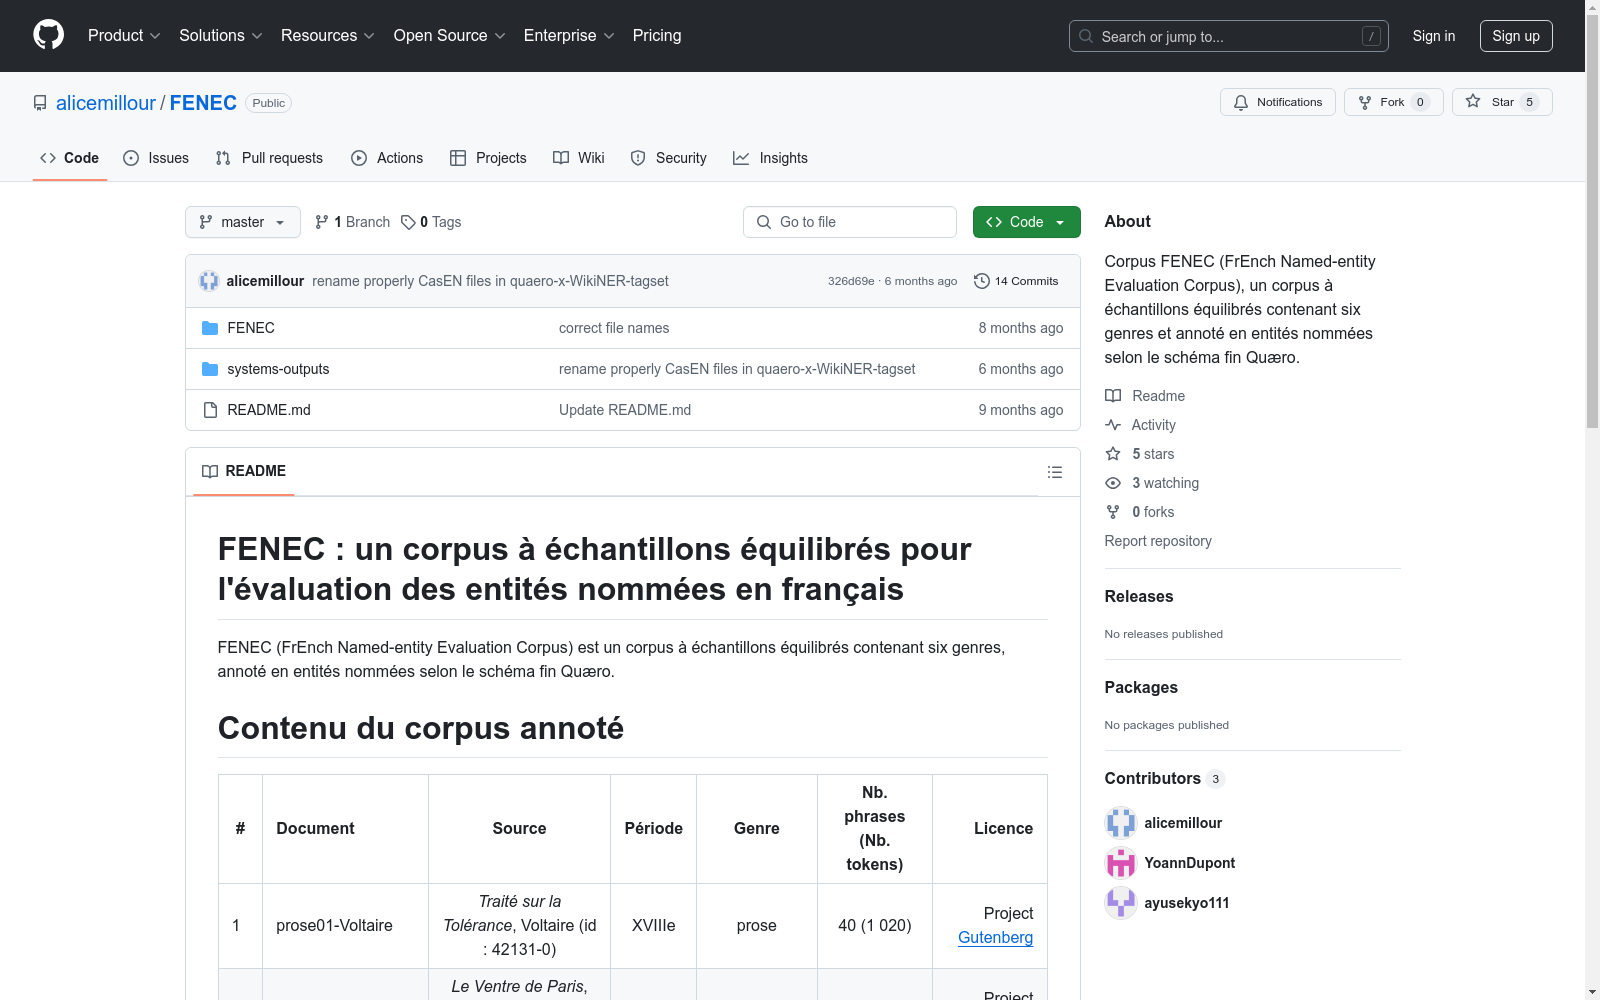Click the fork icon beside 0 forks
Image resolution: width=1600 pixels, height=1000 pixels.
(1113, 512)
